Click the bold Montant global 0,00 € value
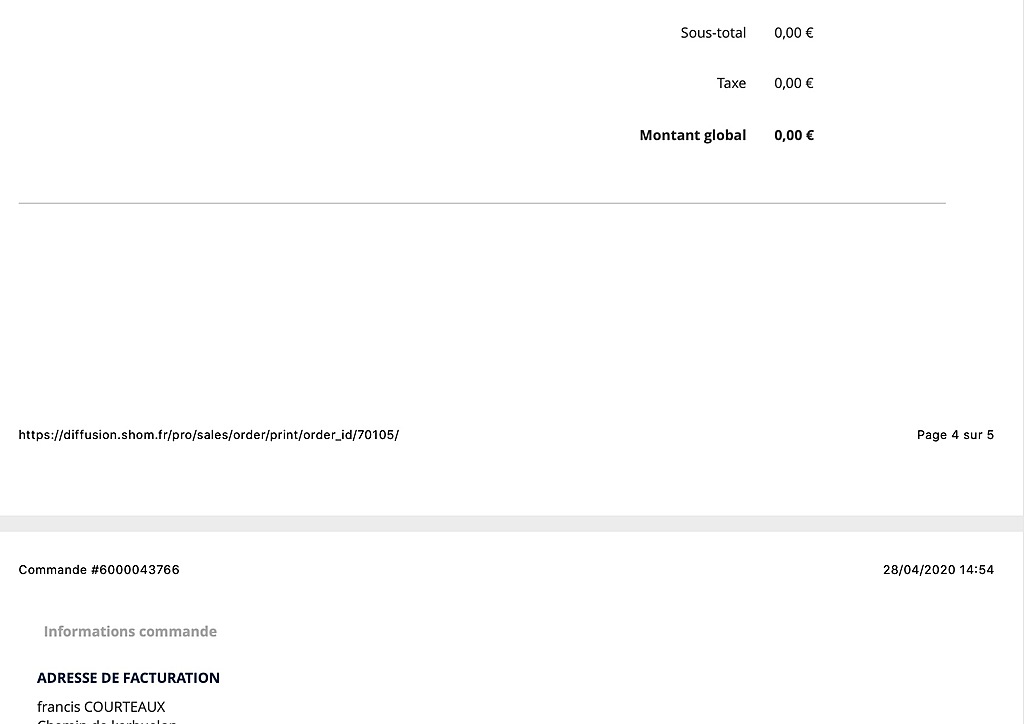The width and height of the screenshot is (1024, 724). (794, 135)
